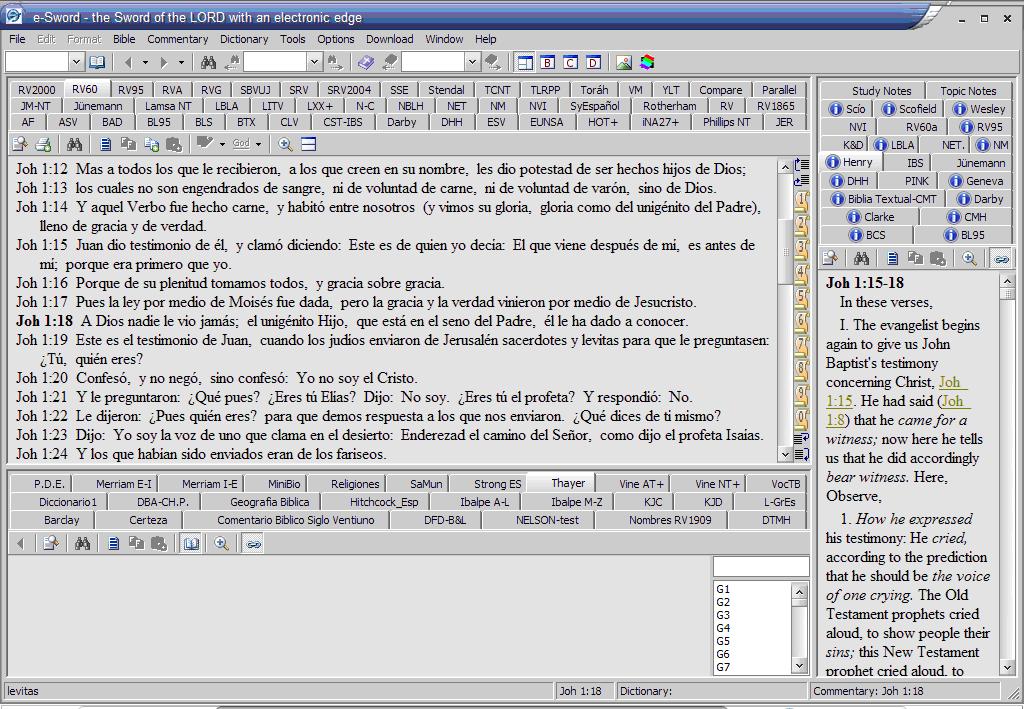Open the graphics viewer picture icon
This screenshot has height=709, width=1024.
(624, 63)
